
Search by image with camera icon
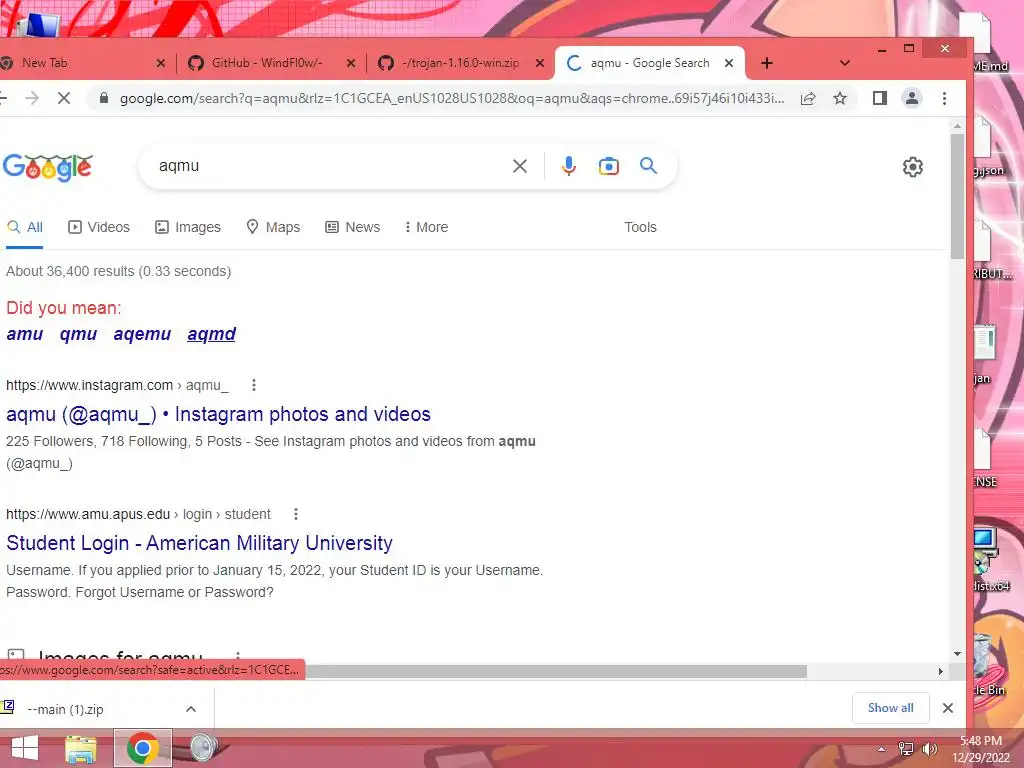click(x=609, y=166)
